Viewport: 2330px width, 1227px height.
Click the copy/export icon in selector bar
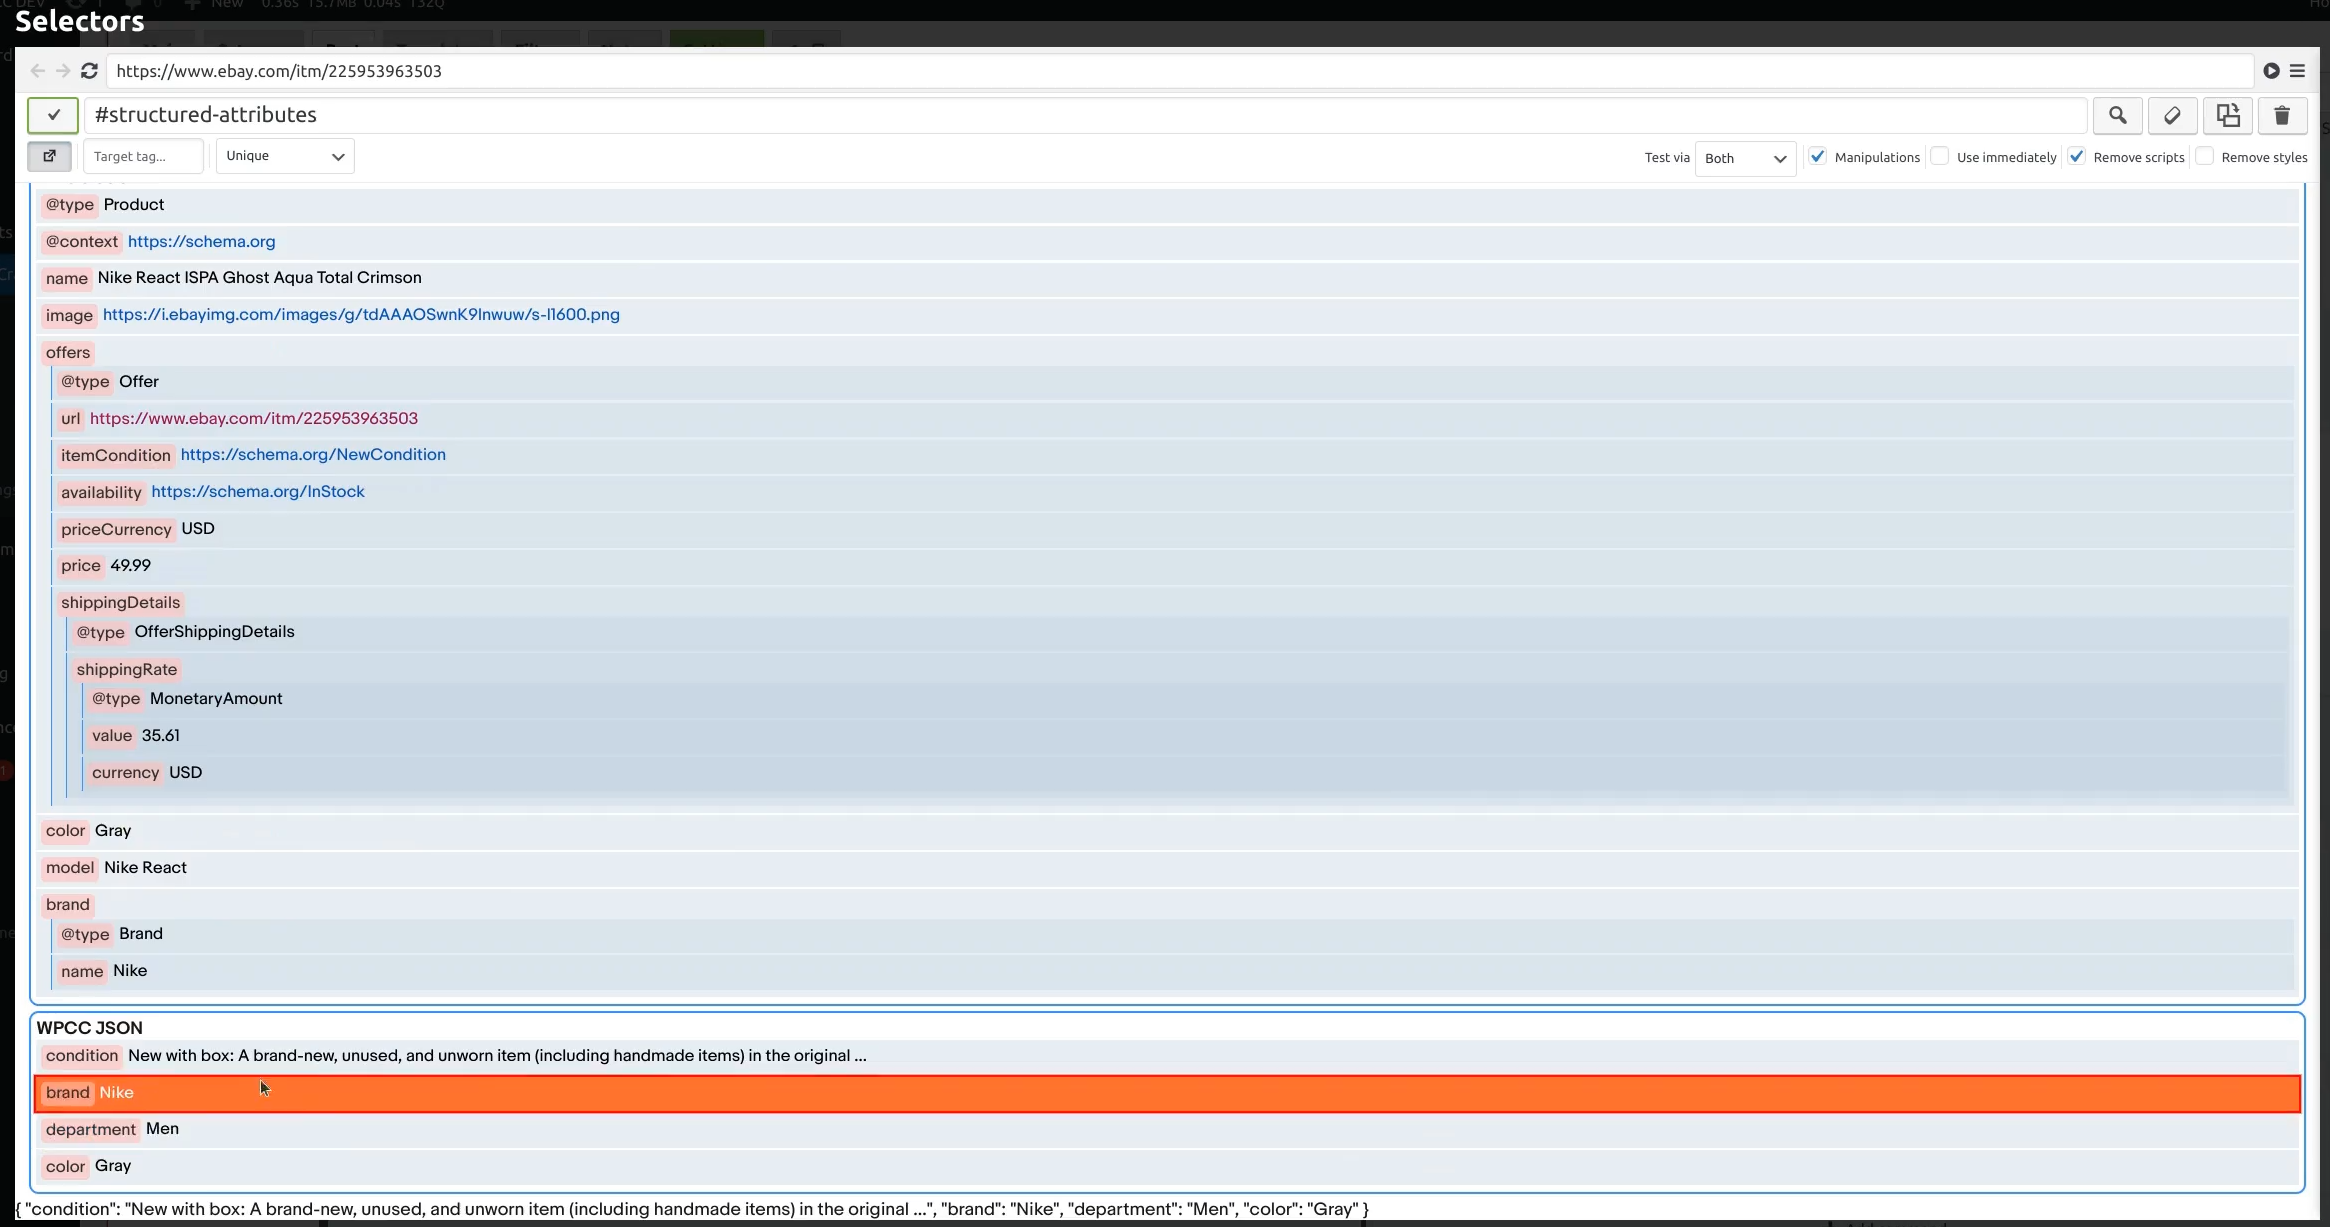click(x=2228, y=114)
